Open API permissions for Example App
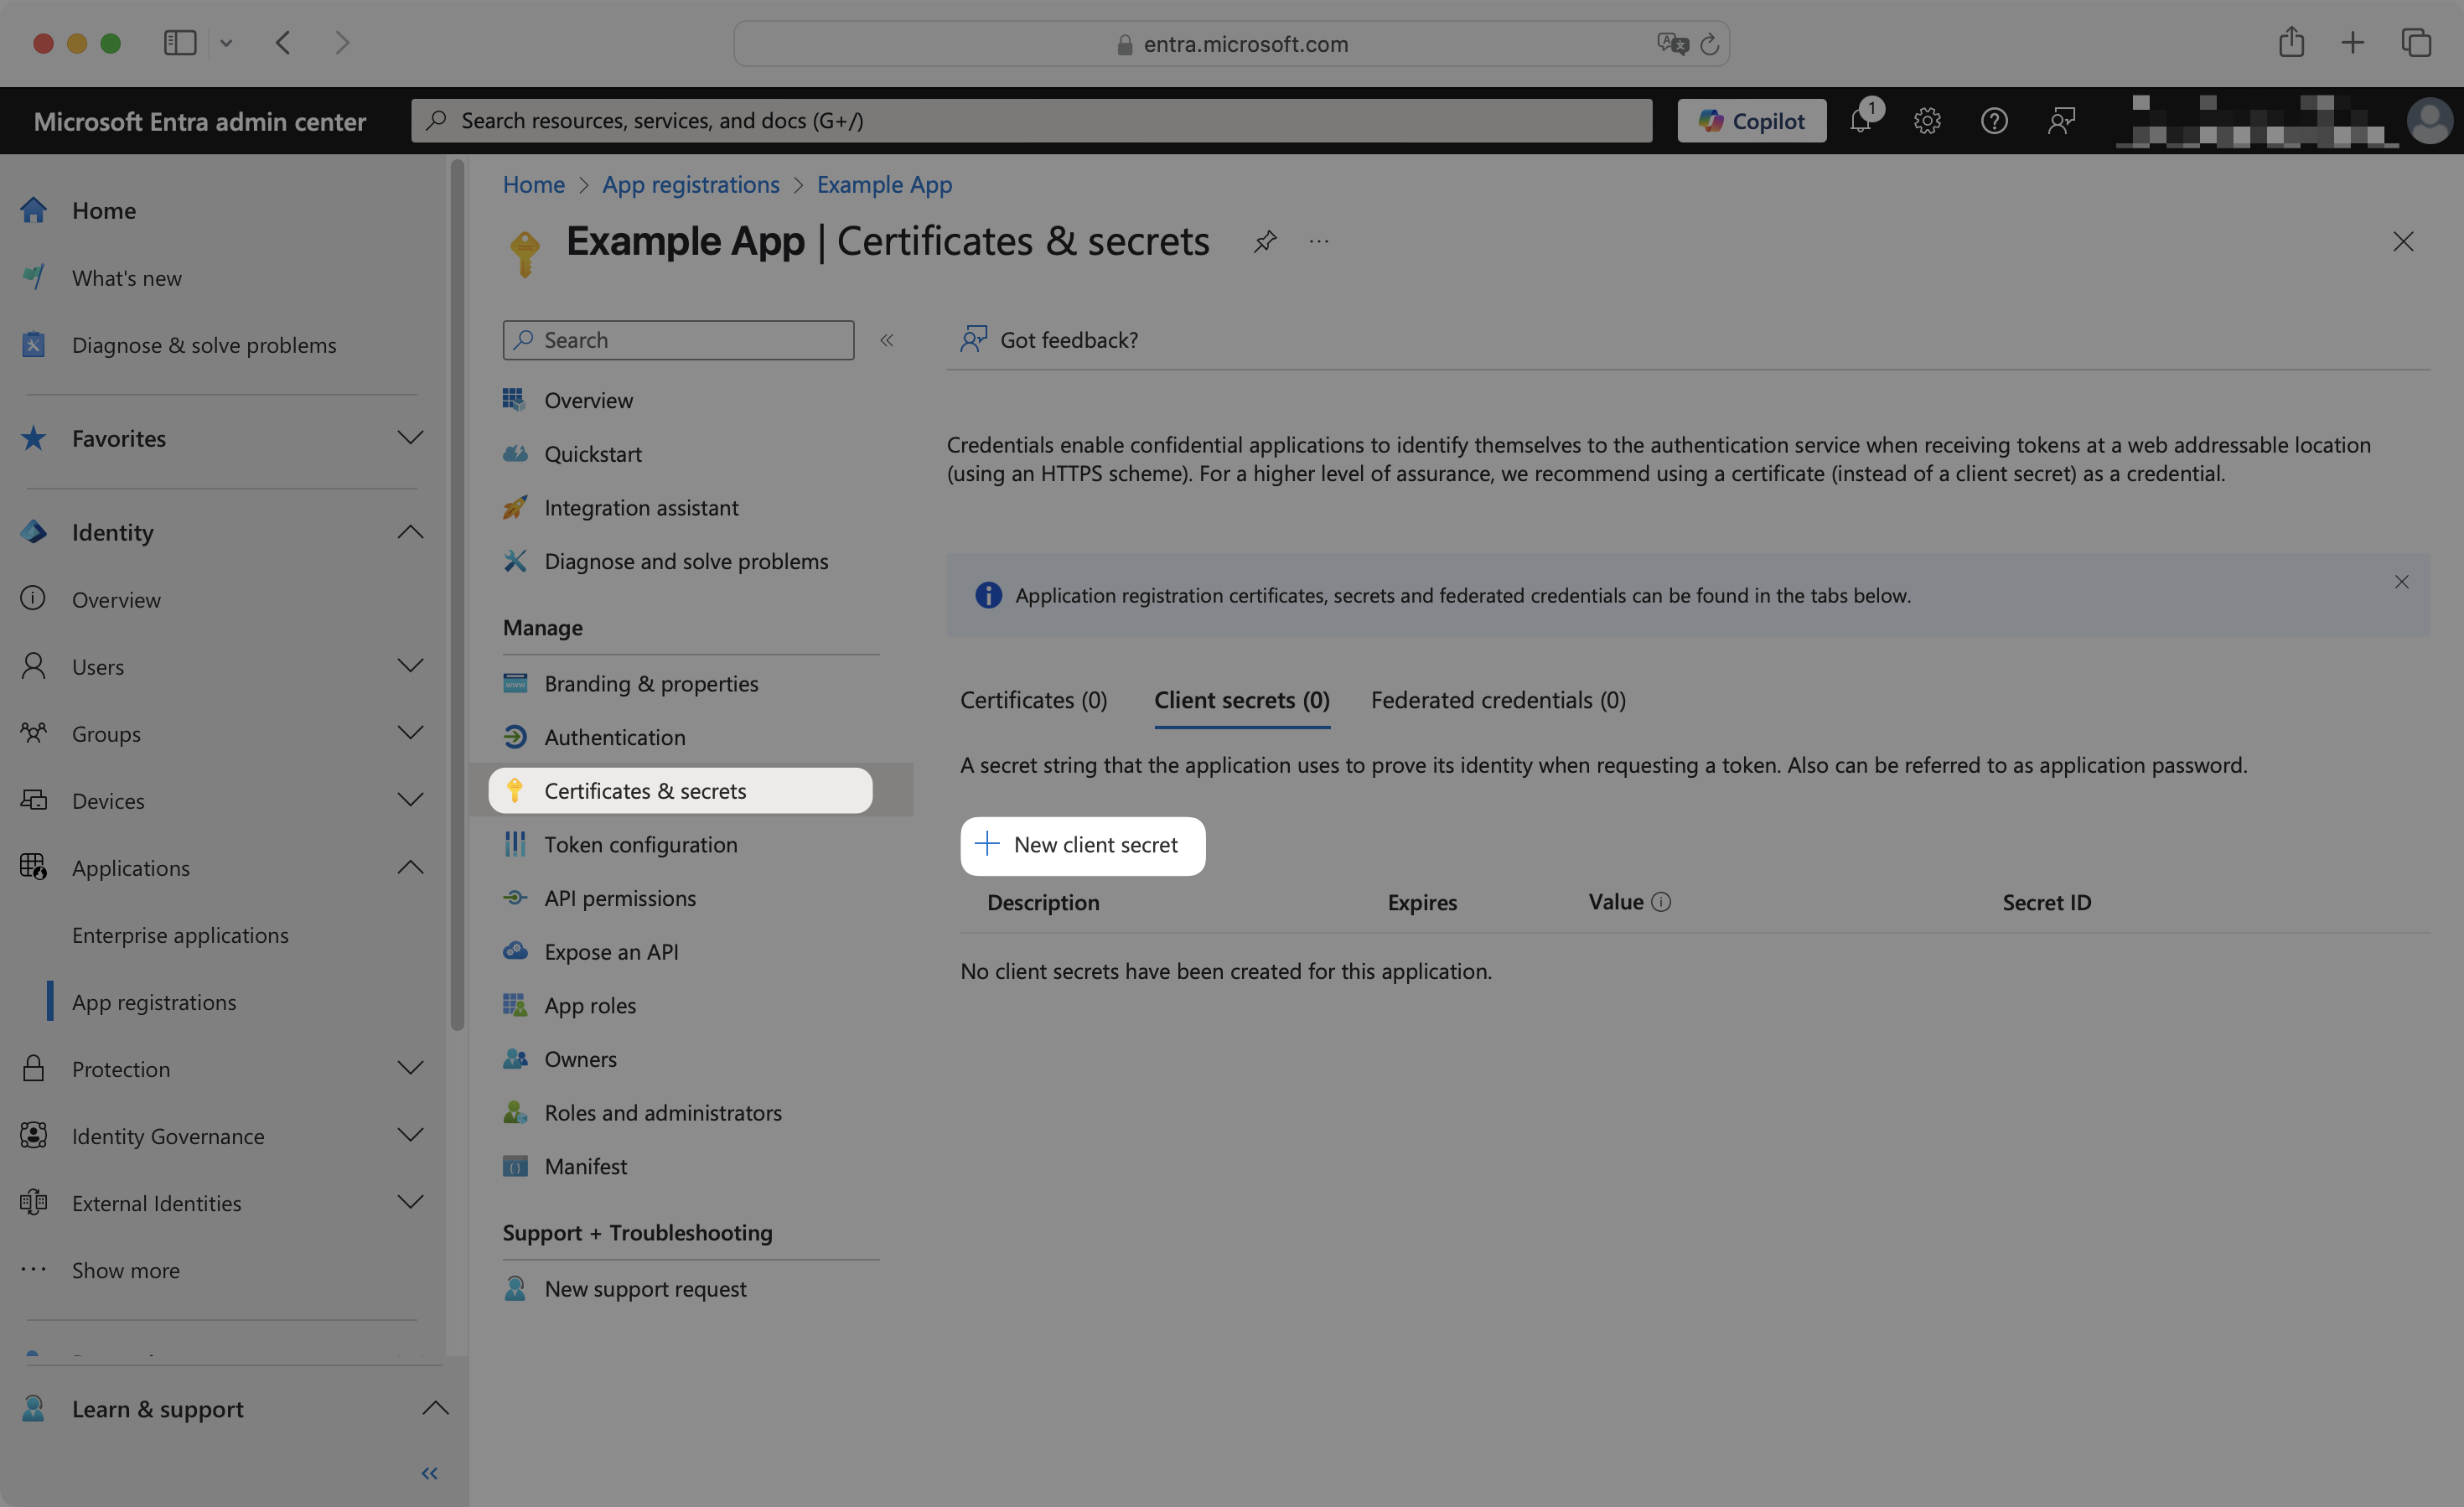Viewport: 2464px width, 1507px height. coord(620,897)
